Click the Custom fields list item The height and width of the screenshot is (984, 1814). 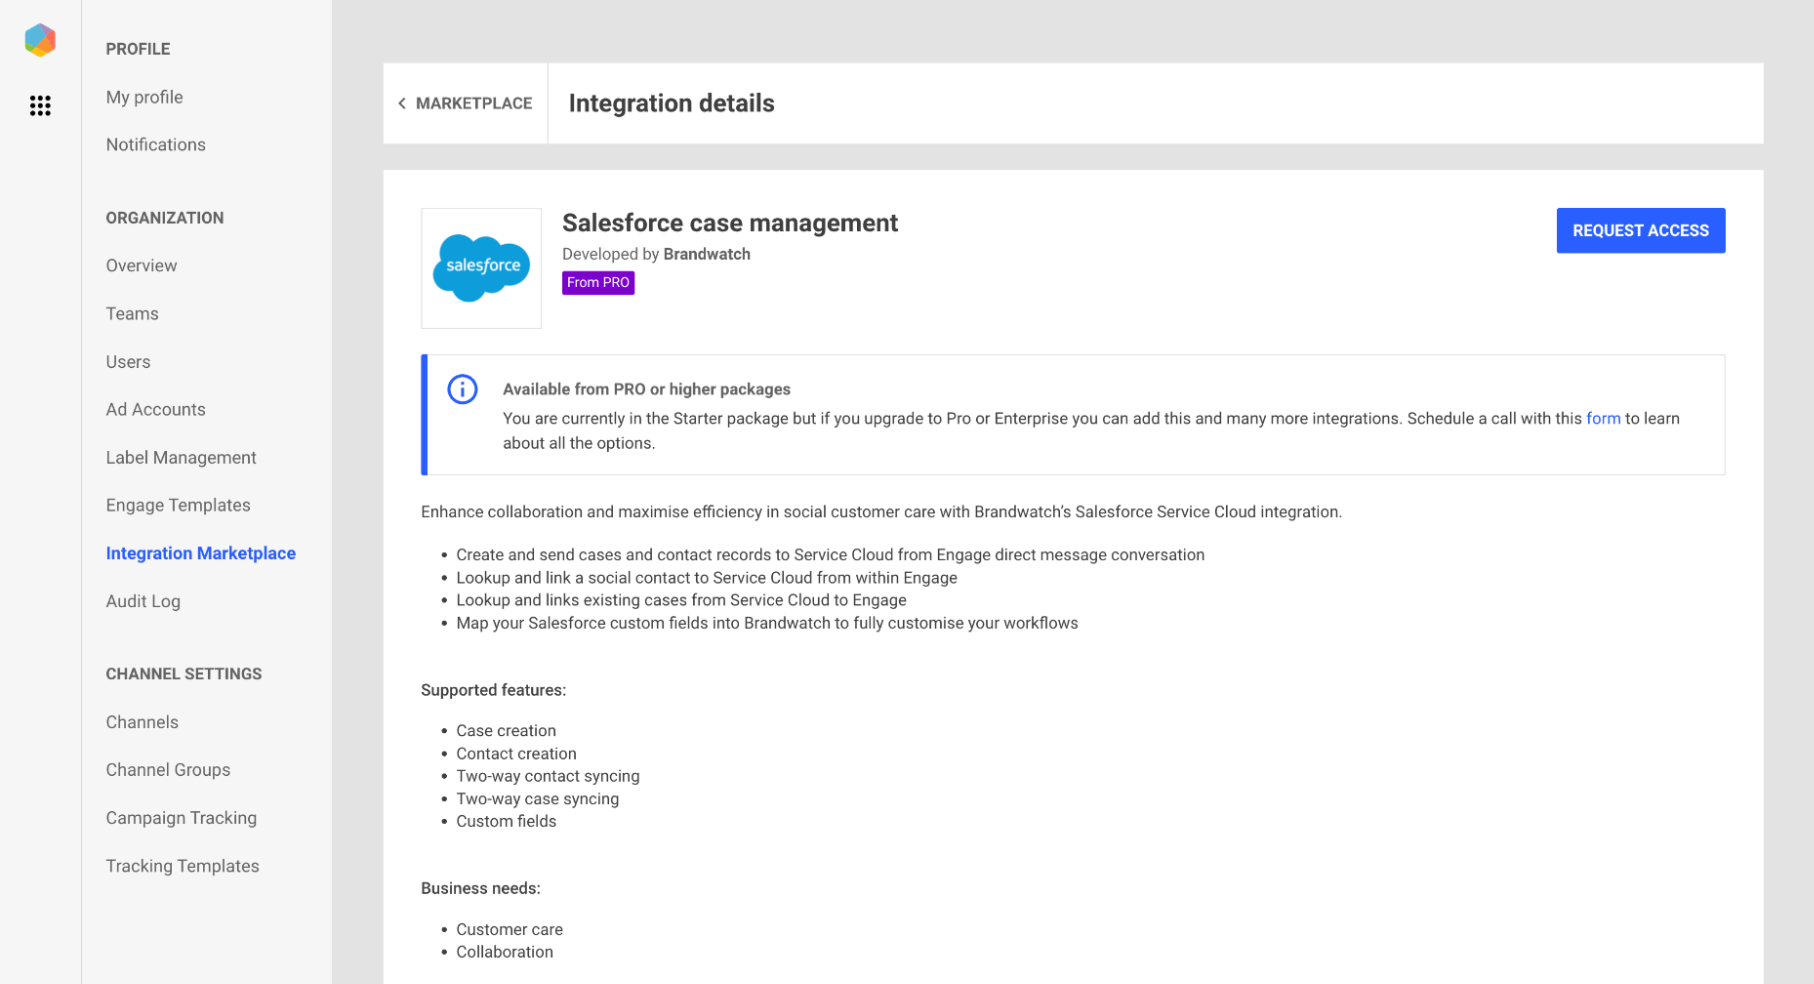point(506,821)
